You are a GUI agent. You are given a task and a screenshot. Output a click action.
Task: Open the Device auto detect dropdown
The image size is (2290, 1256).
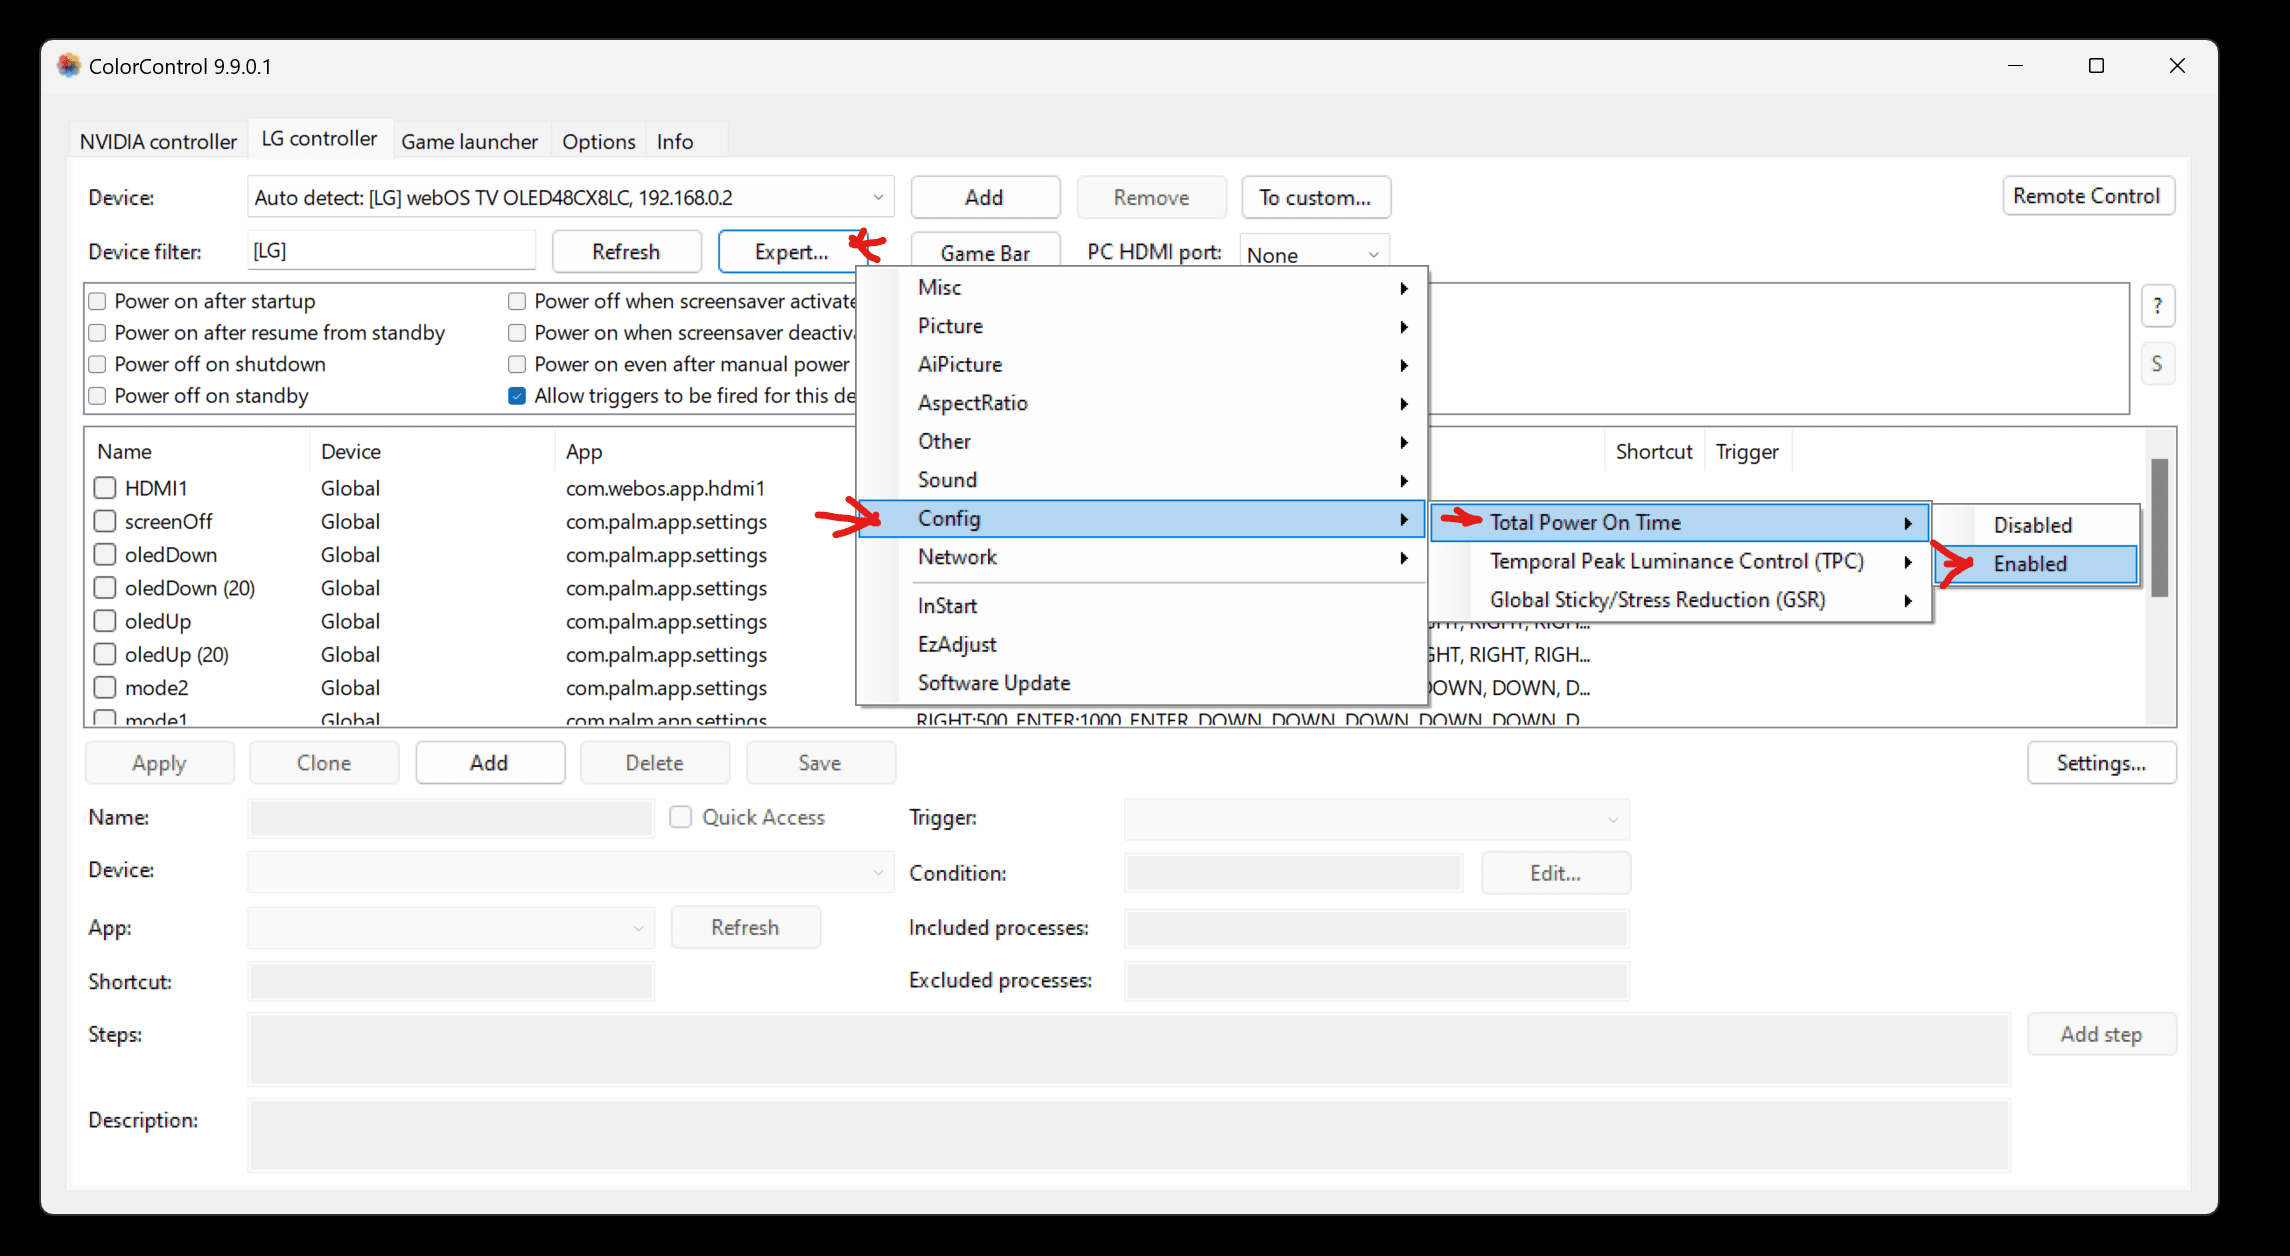coord(570,197)
